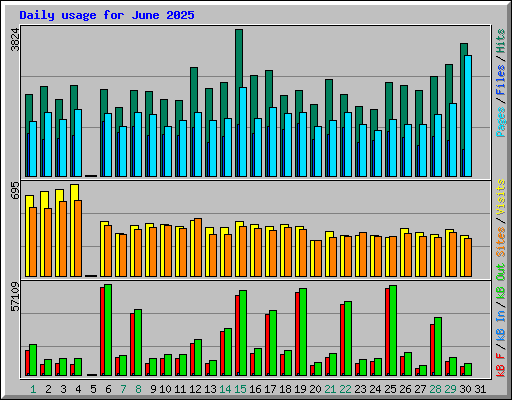Click day label 23 on the x-axis
Image resolution: width=512 pixels, height=400 pixels.
360,389
